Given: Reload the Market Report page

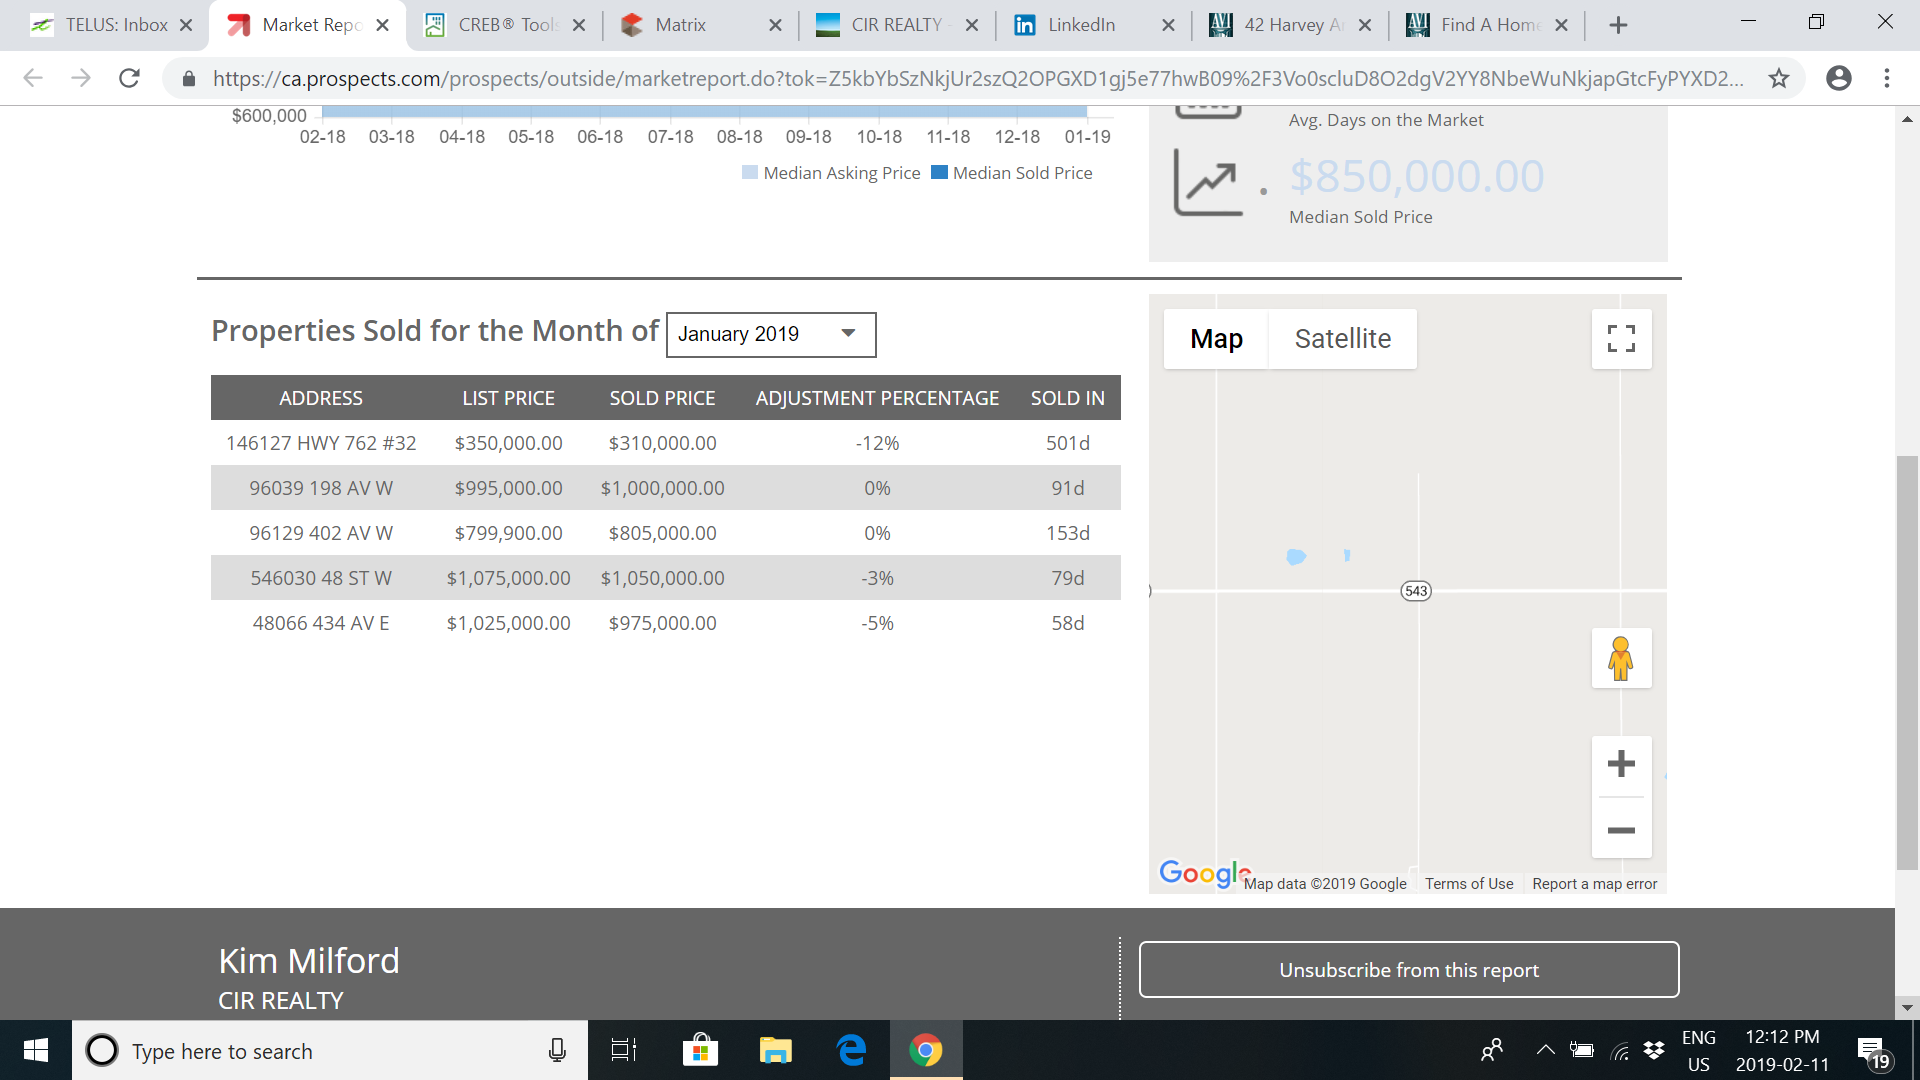Looking at the screenshot, I should pyautogui.click(x=129, y=78).
